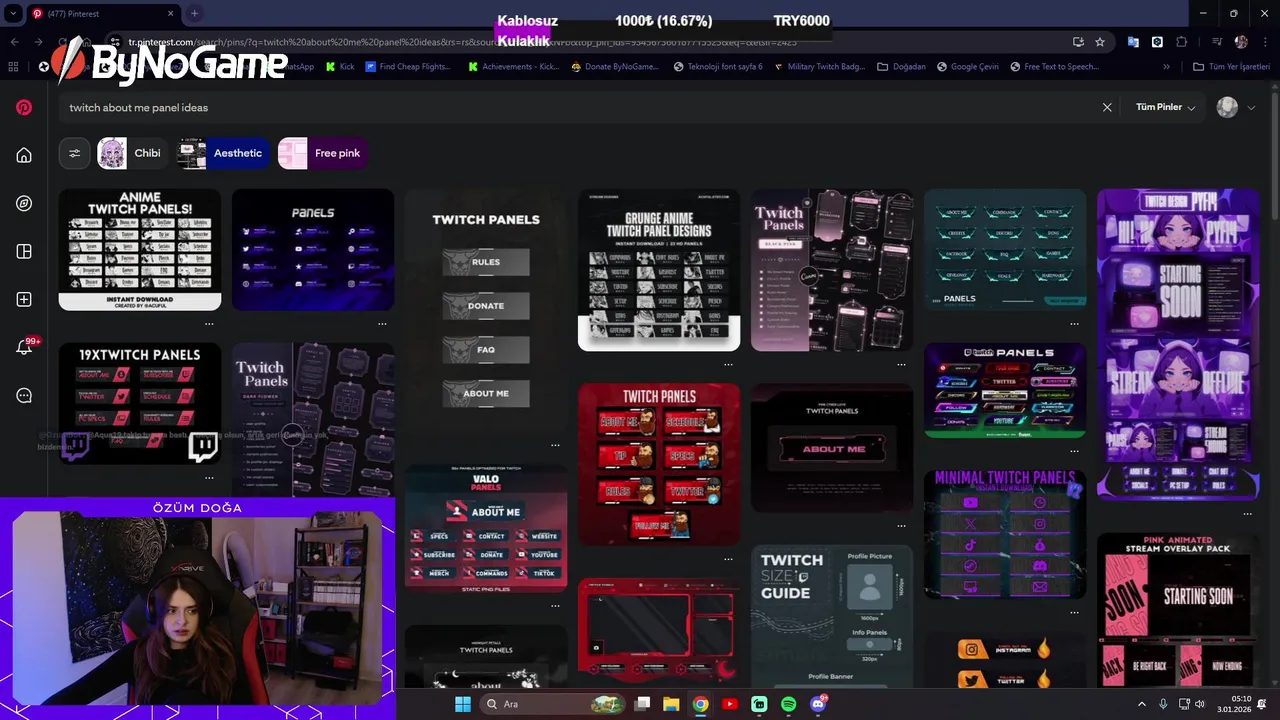Go back with the browser back arrow
The image size is (1280, 720).
tap(14, 42)
